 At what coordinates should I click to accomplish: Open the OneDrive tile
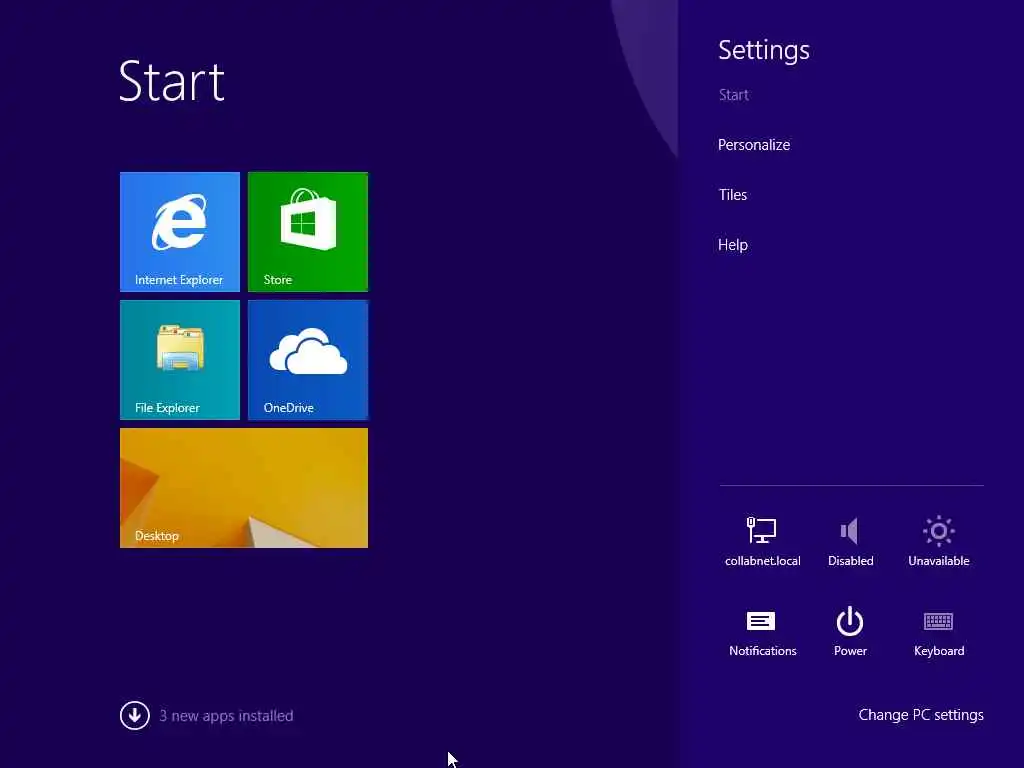pyautogui.click(x=308, y=360)
